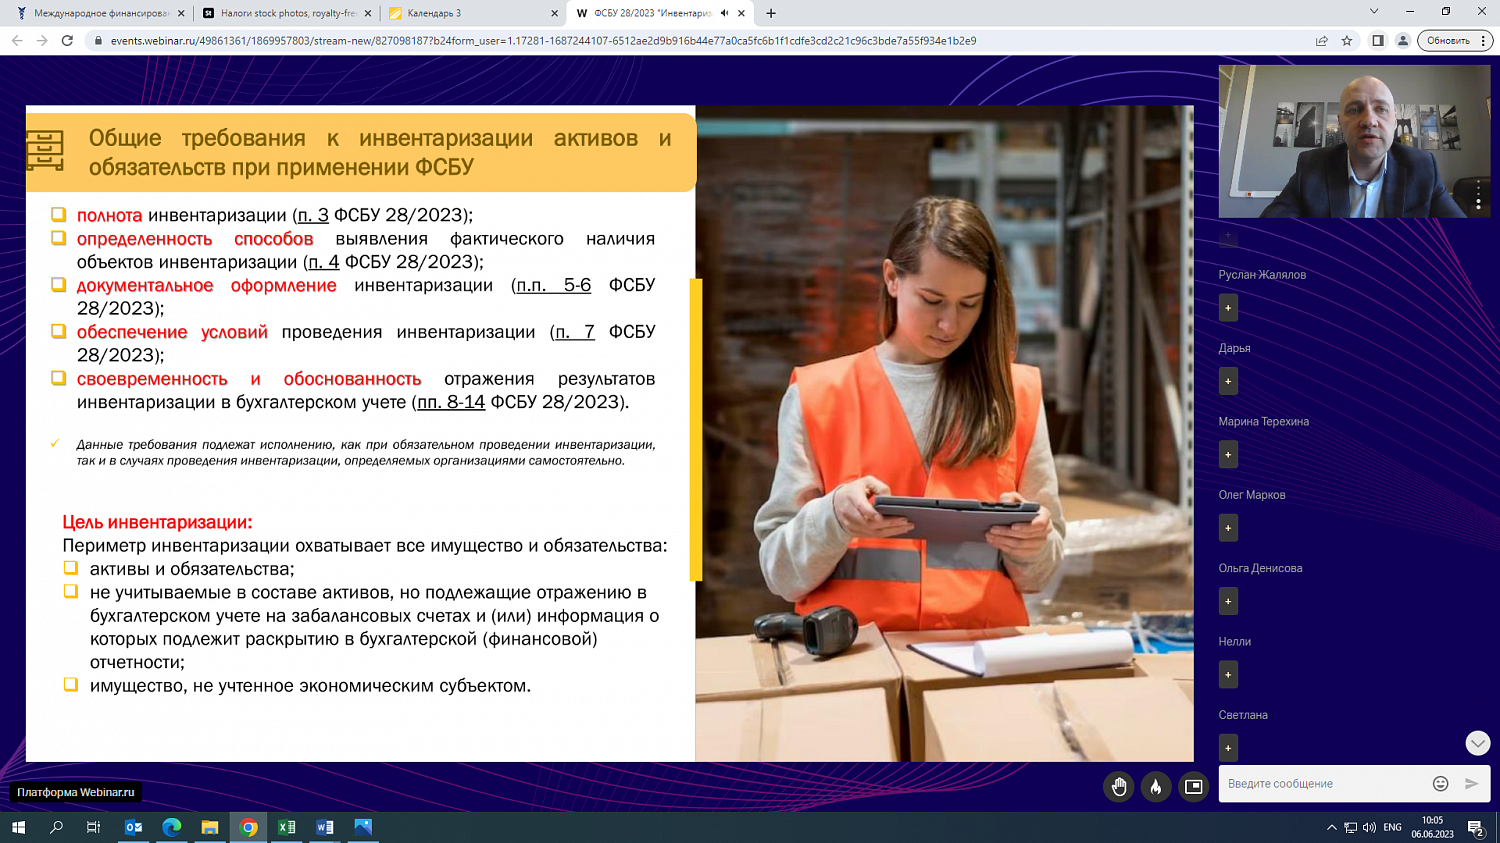Open a new browser tab
Viewport: 1500px width, 843px height.
(x=771, y=13)
